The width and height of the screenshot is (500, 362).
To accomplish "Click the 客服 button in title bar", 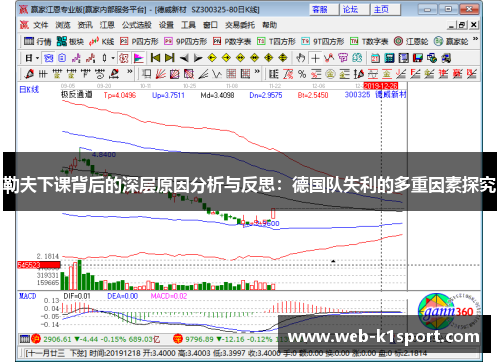I will 324,9.
